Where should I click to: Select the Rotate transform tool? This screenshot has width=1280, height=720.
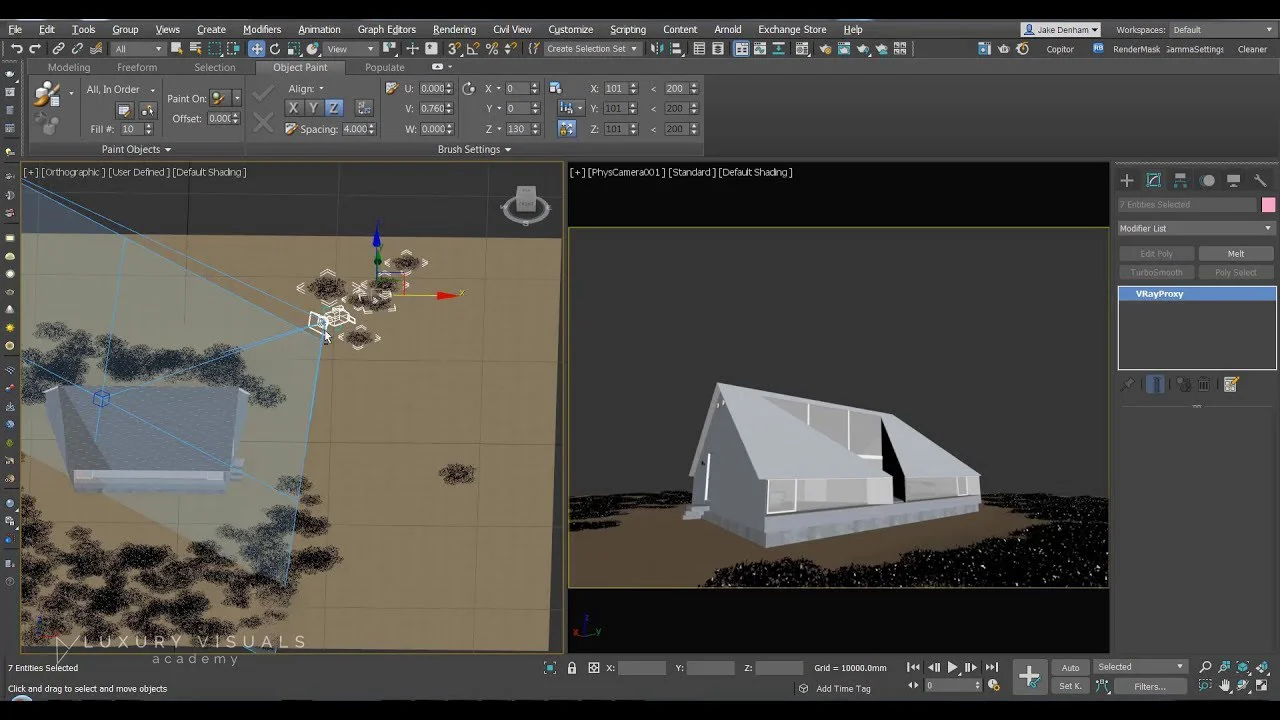(275, 49)
